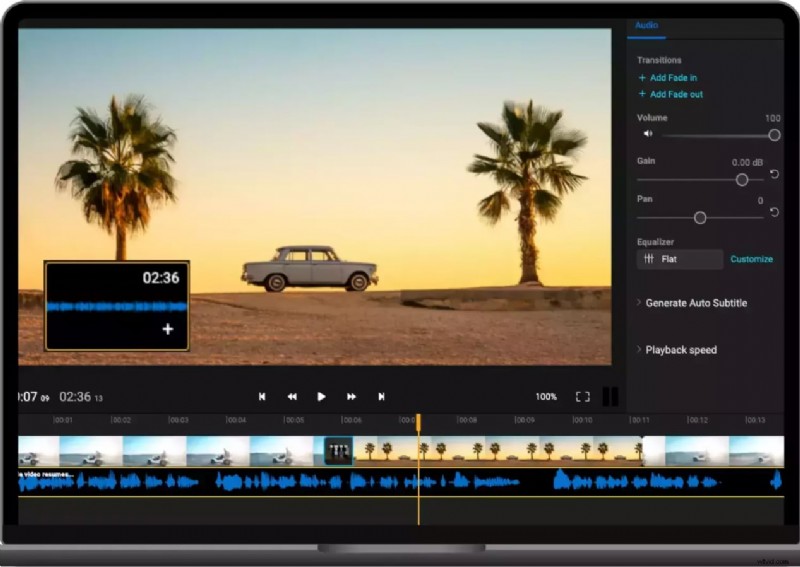Reset the Gain value

[x=774, y=175]
